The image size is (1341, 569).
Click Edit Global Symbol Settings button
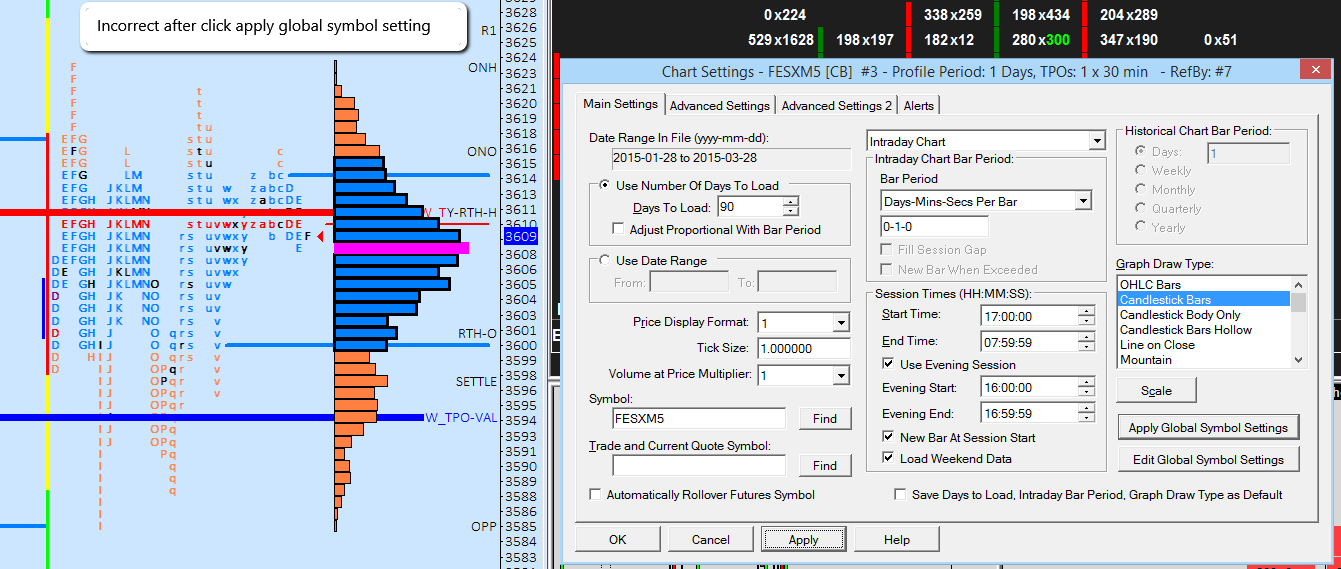click(x=1208, y=459)
